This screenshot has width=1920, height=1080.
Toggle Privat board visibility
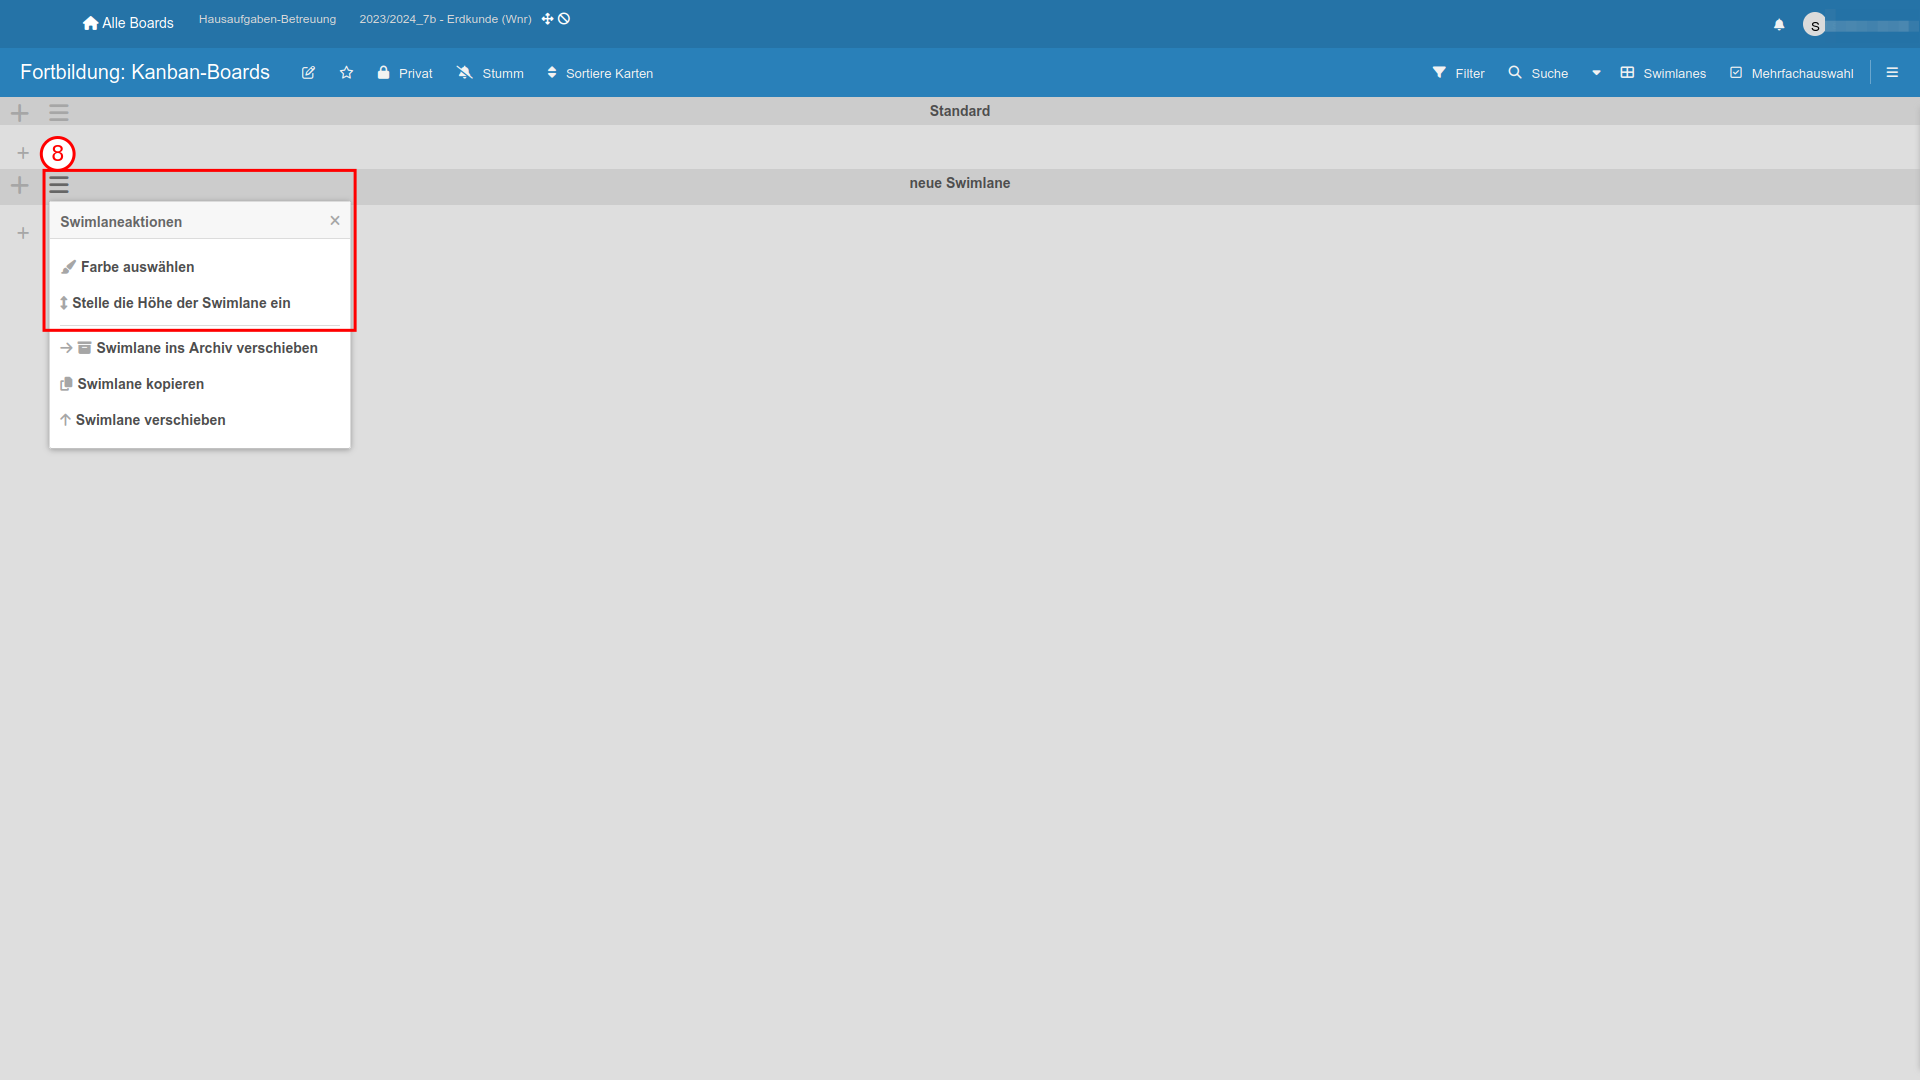405,73
